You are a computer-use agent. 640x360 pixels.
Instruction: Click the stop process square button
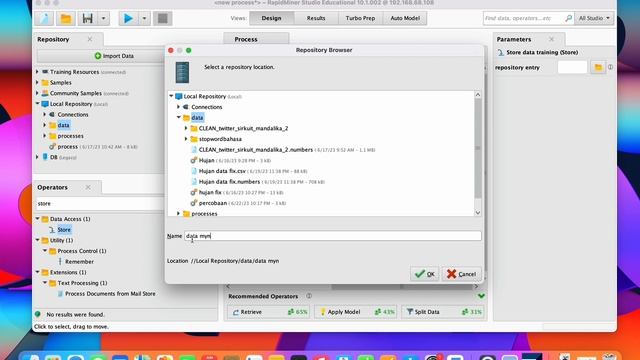click(162, 18)
